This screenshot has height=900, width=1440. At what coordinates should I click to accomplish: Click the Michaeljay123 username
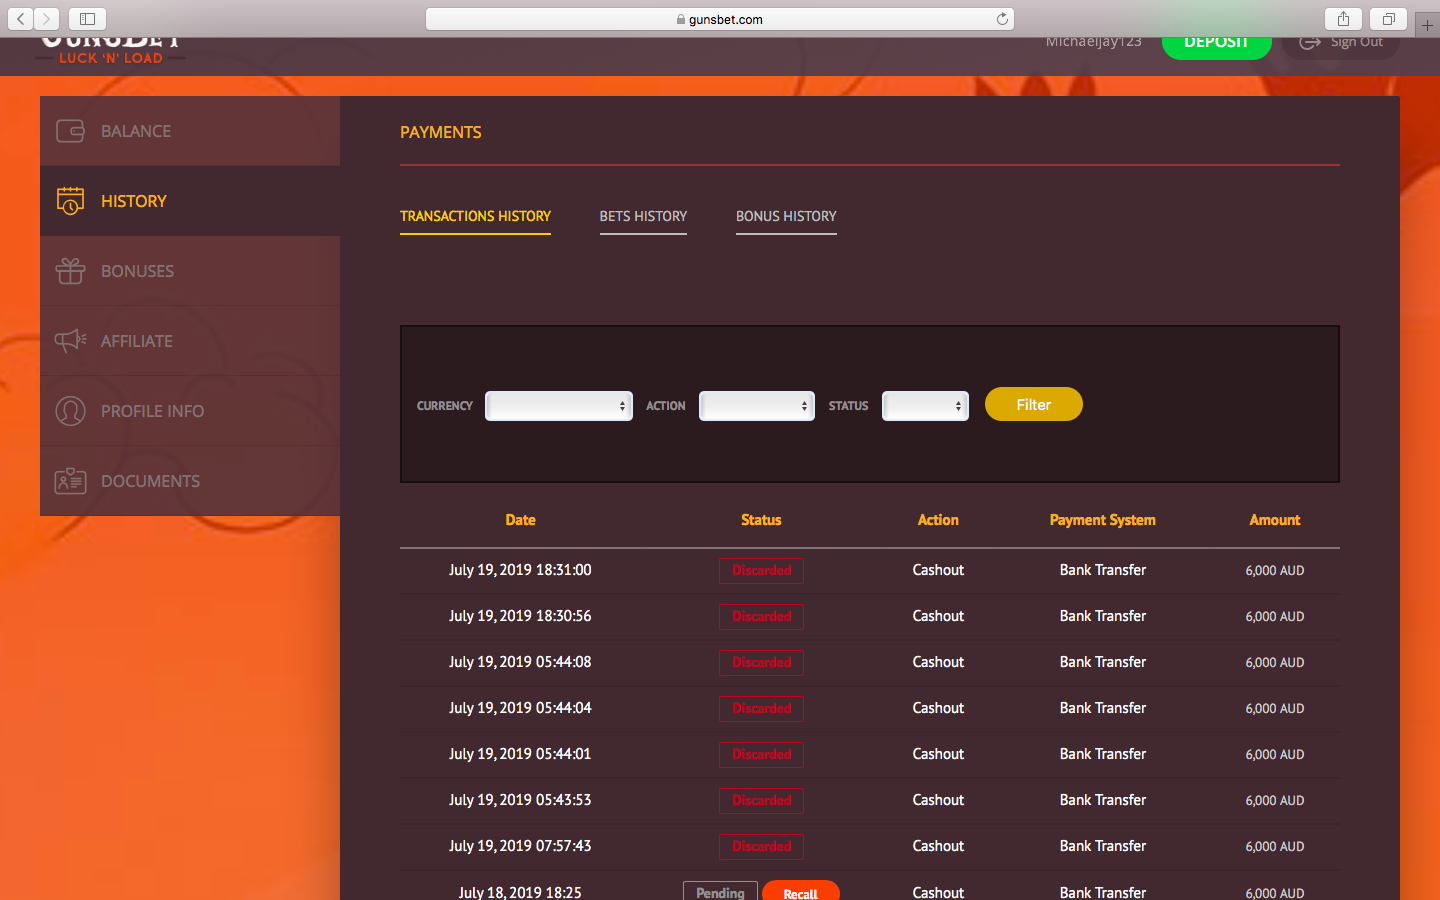coord(1093,42)
